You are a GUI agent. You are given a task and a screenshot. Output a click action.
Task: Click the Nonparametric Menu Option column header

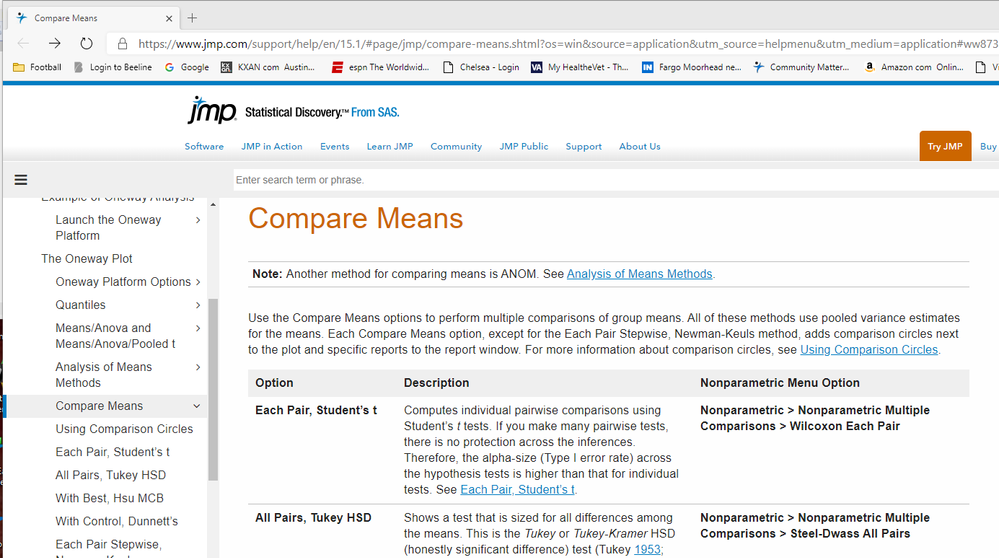pyautogui.click(x=780, y=383)
